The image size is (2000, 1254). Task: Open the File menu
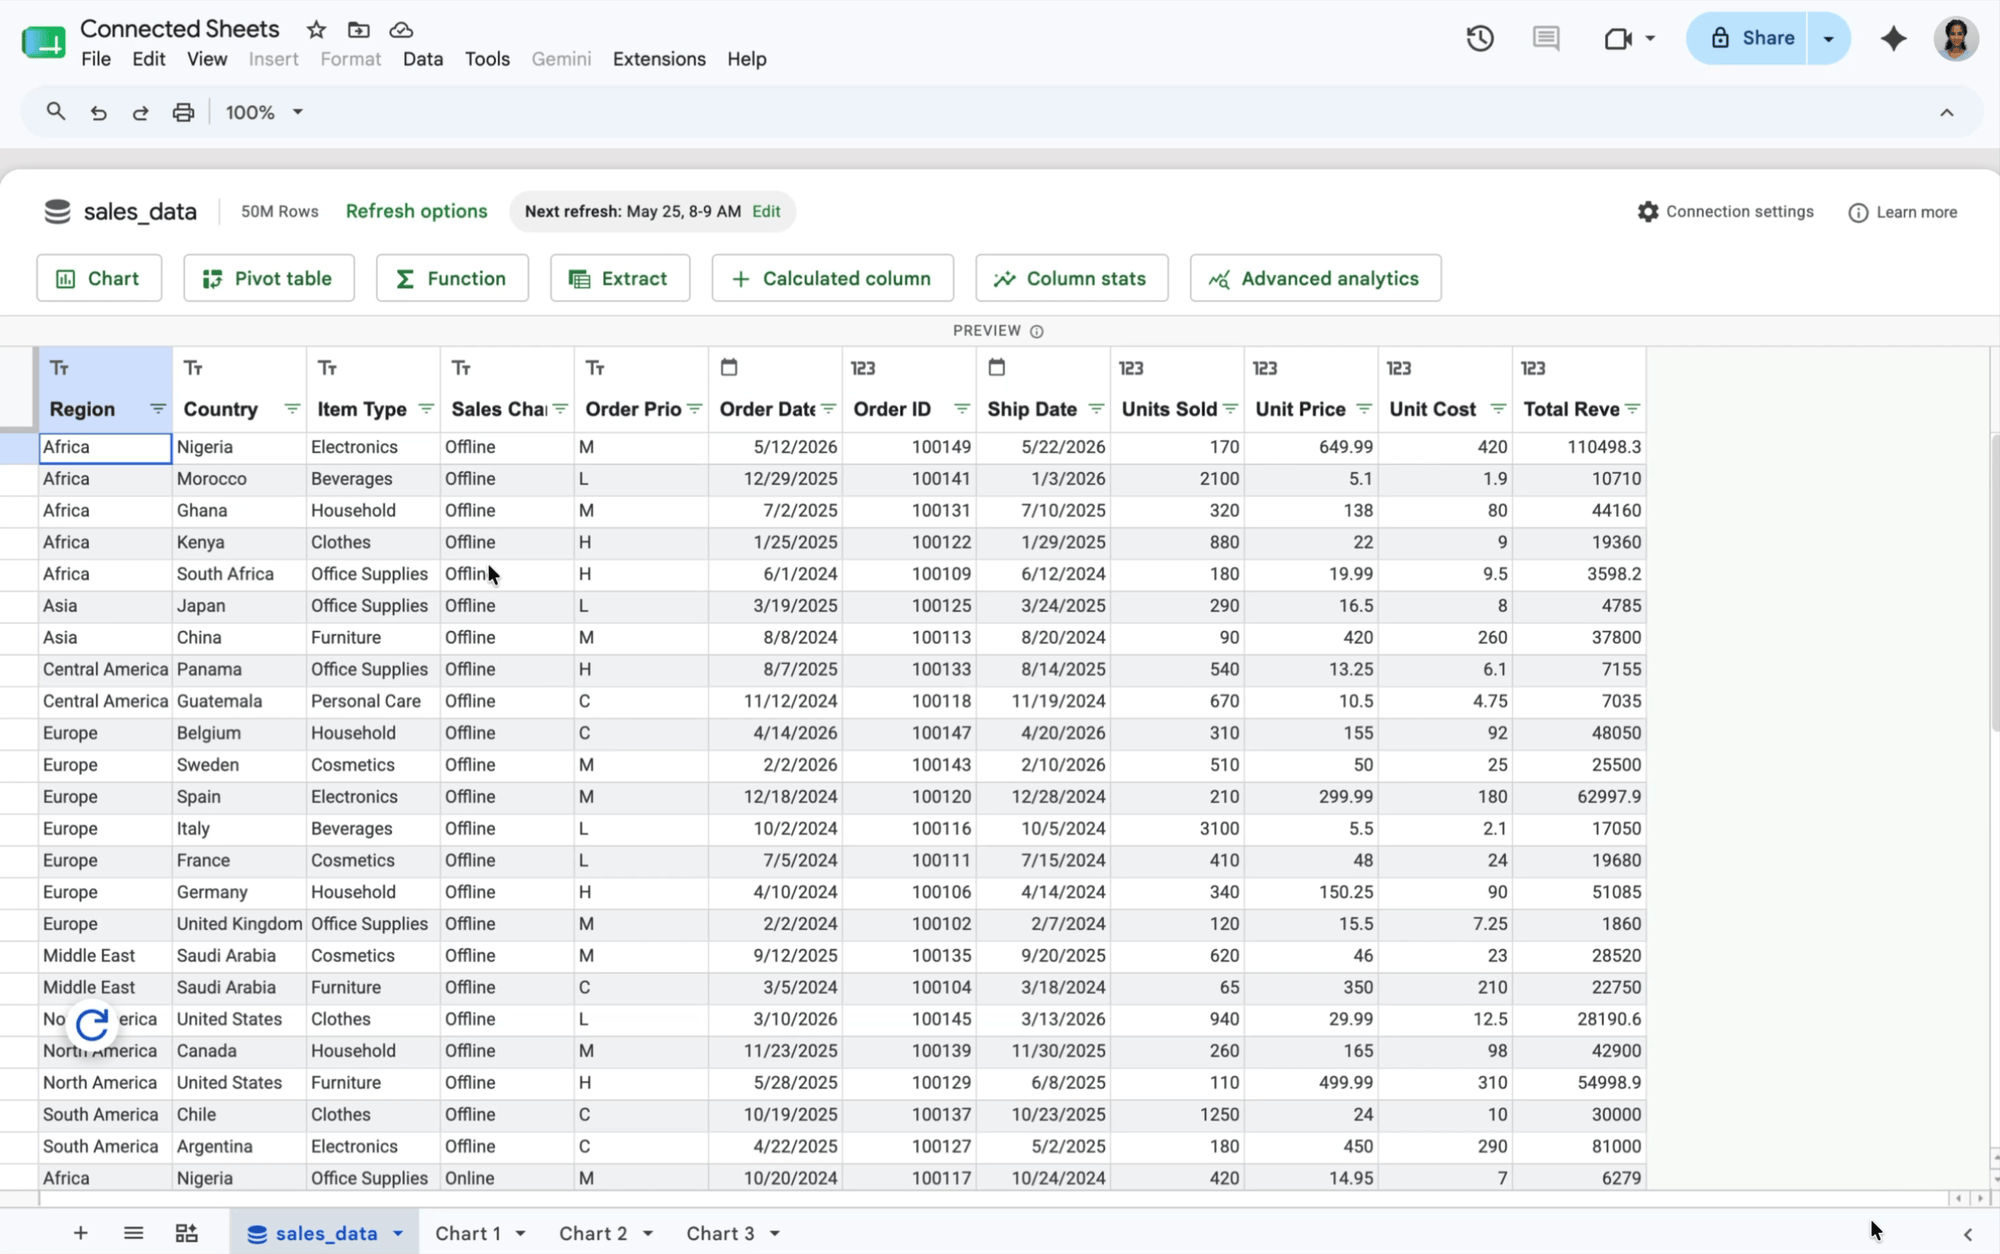(96, 59)
